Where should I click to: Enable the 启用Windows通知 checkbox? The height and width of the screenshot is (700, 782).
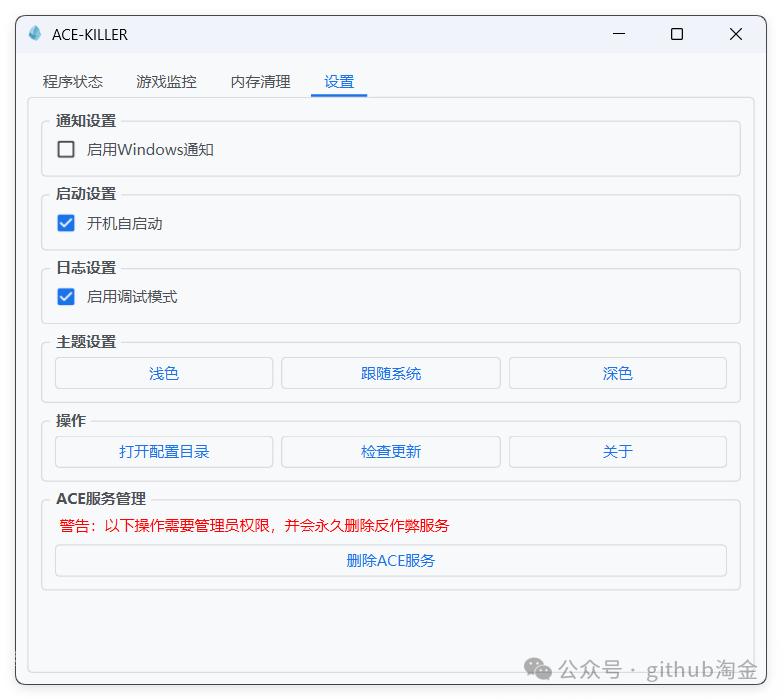tap(66, 149)
